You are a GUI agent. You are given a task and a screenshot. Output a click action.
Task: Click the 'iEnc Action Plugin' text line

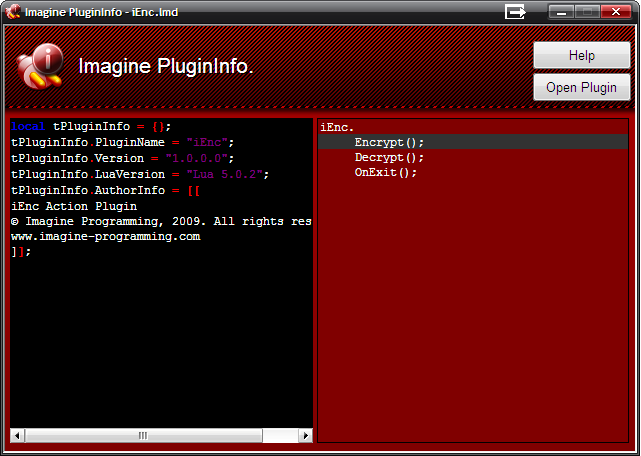pos(74,206)
